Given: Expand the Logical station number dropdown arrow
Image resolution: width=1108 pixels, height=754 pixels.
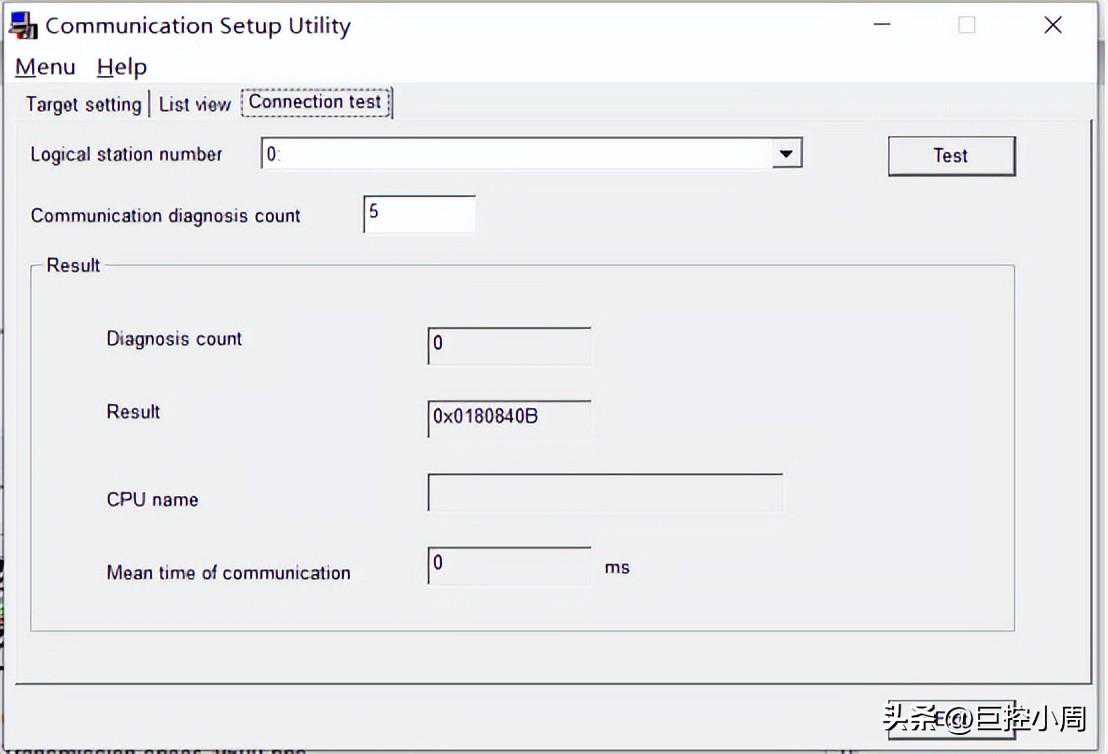Looking at the screenshot, I should point(786,154).
